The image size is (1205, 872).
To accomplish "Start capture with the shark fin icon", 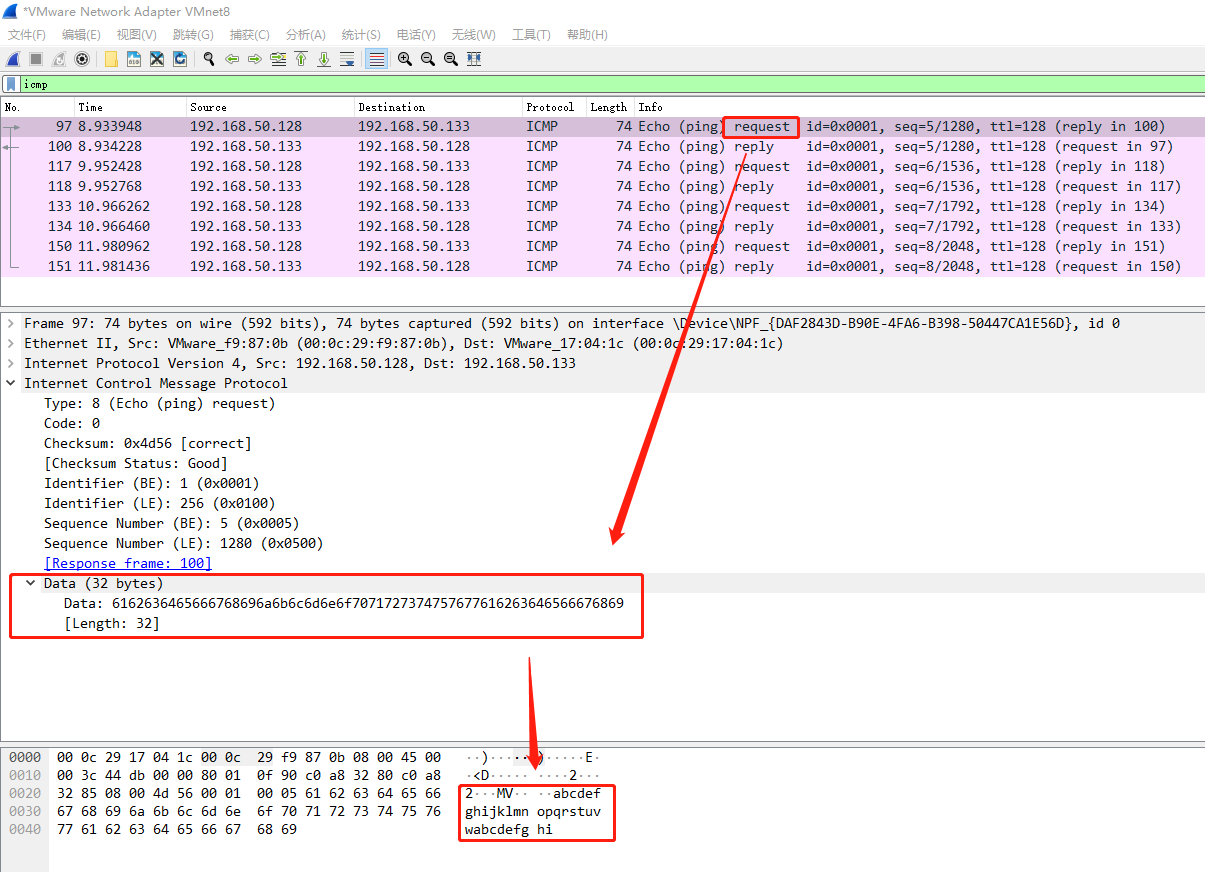I will [13, 59].
